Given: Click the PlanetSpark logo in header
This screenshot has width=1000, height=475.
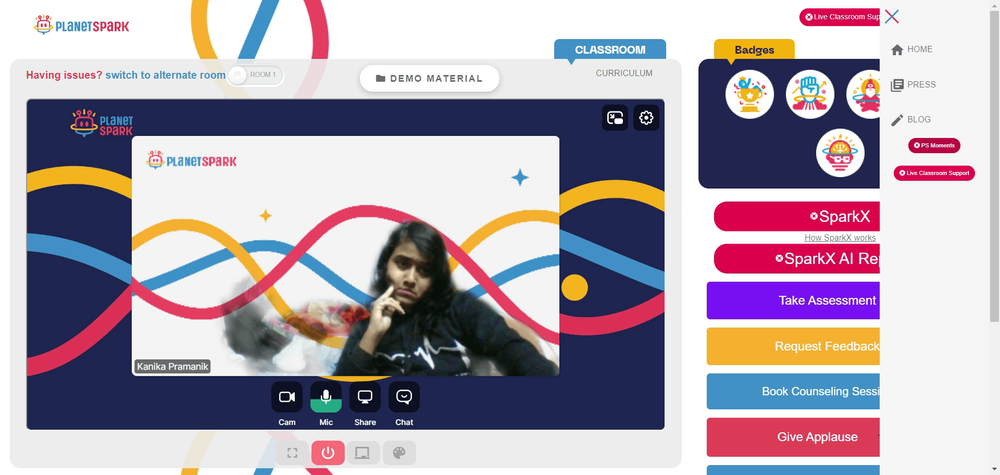Looking at the screenshot, I should [81, 26].
